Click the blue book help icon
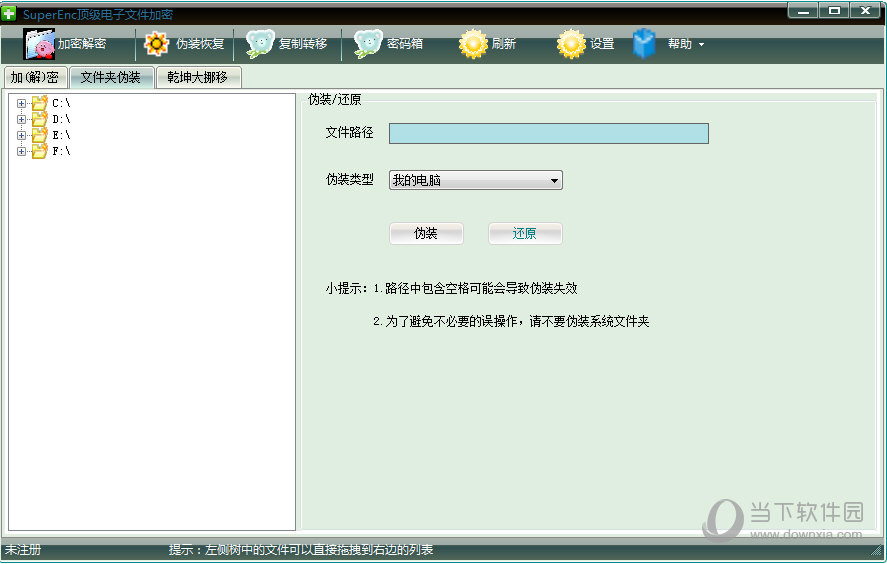The image size is (887, 564). (x=644, y=44)
